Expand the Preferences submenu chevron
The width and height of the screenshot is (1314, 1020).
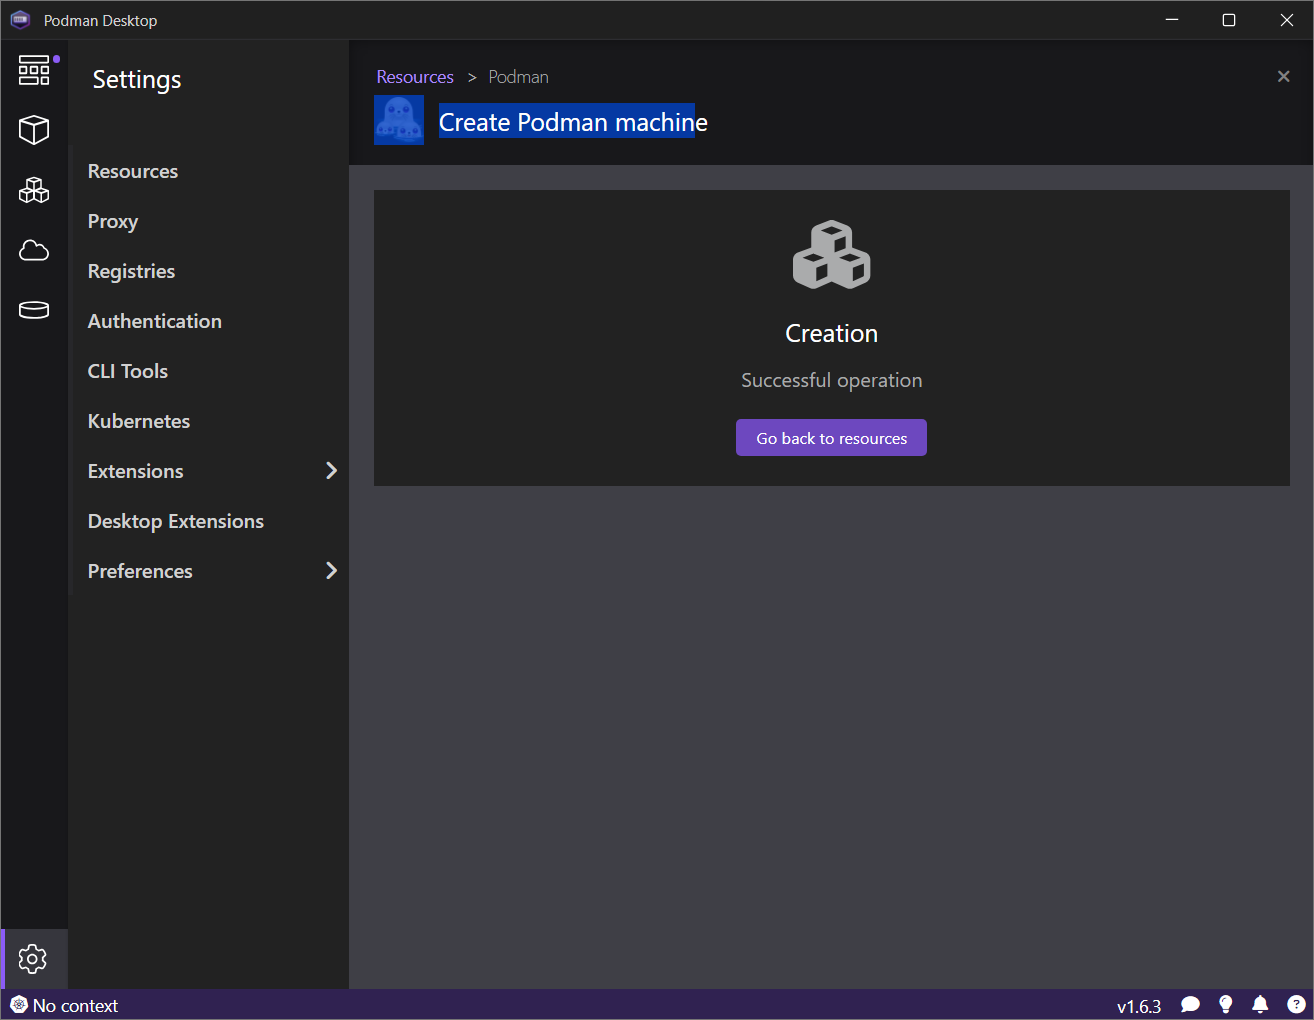tap(331, 571)
